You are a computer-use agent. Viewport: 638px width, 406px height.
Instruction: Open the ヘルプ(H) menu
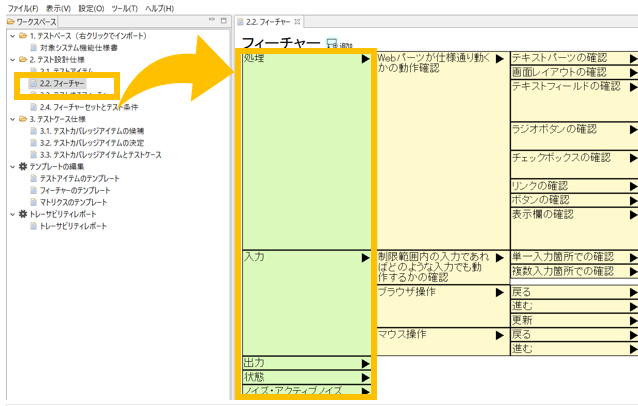pos(160,8)
